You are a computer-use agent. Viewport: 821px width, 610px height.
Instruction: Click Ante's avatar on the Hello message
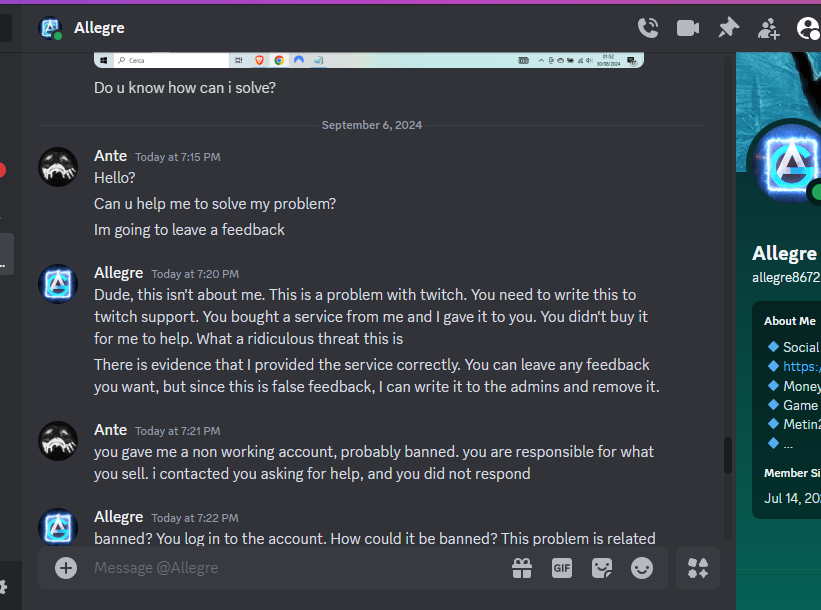[x=58, y=167]
